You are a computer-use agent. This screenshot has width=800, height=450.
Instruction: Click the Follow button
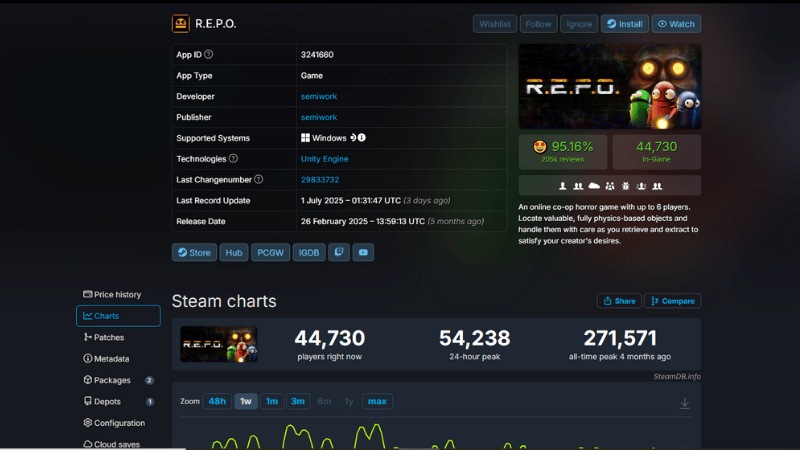point(538,24)
